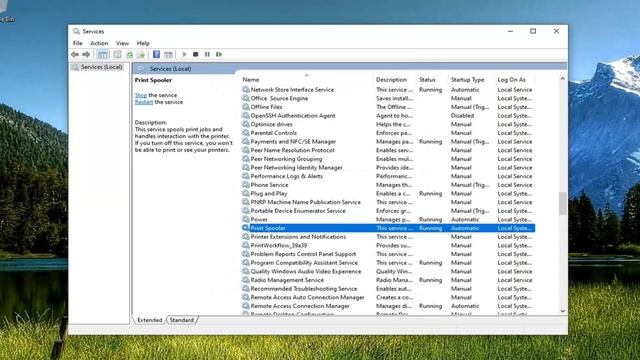Sort by the Startup Type column header
640x360 pixels.
471,80
